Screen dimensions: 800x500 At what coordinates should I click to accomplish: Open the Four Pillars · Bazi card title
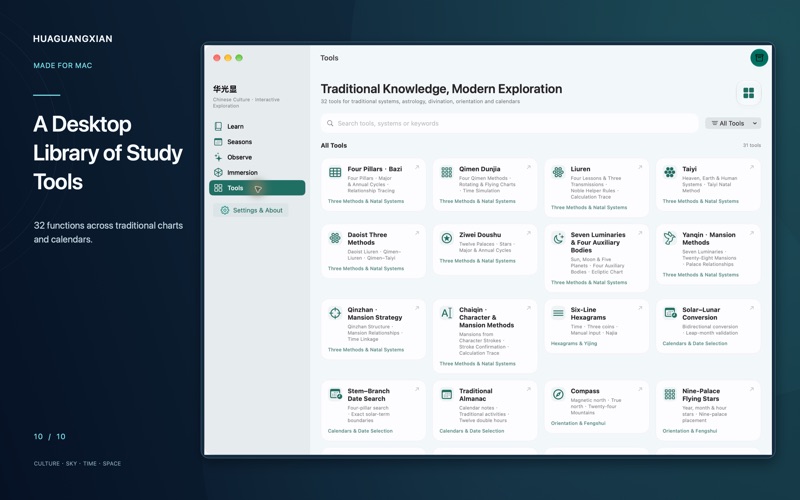374,169
